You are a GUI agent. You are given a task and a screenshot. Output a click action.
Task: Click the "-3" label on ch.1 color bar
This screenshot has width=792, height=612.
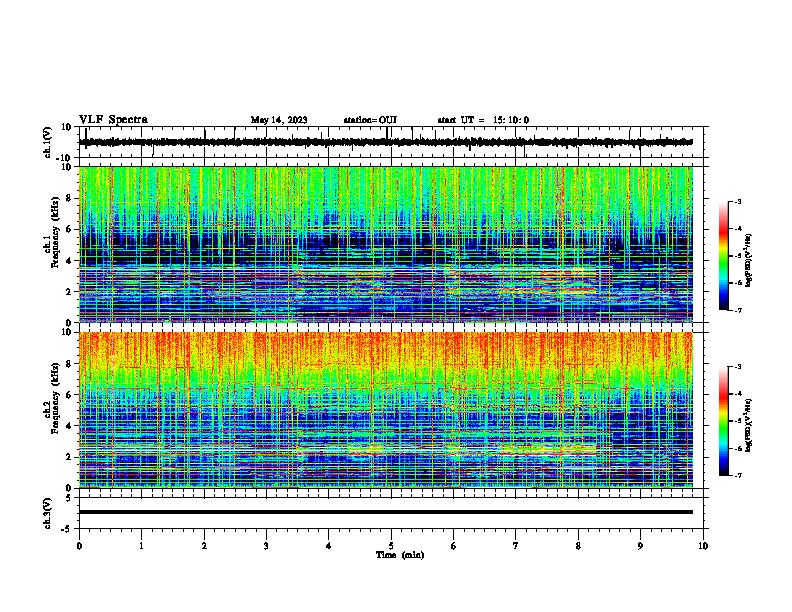click(x=737, y=201)
